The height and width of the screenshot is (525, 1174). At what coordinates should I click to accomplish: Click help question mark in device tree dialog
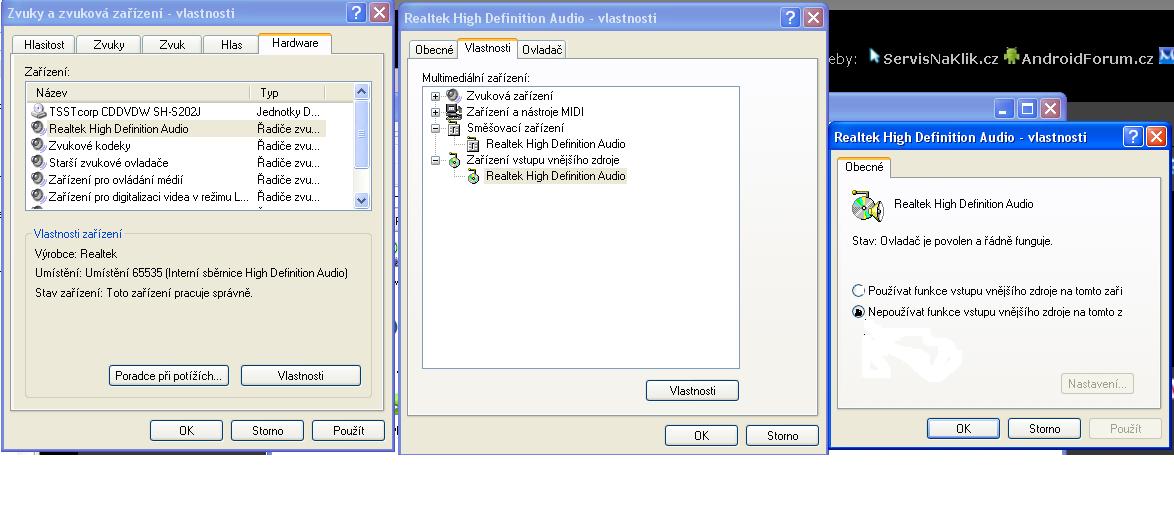pos(790,17)
